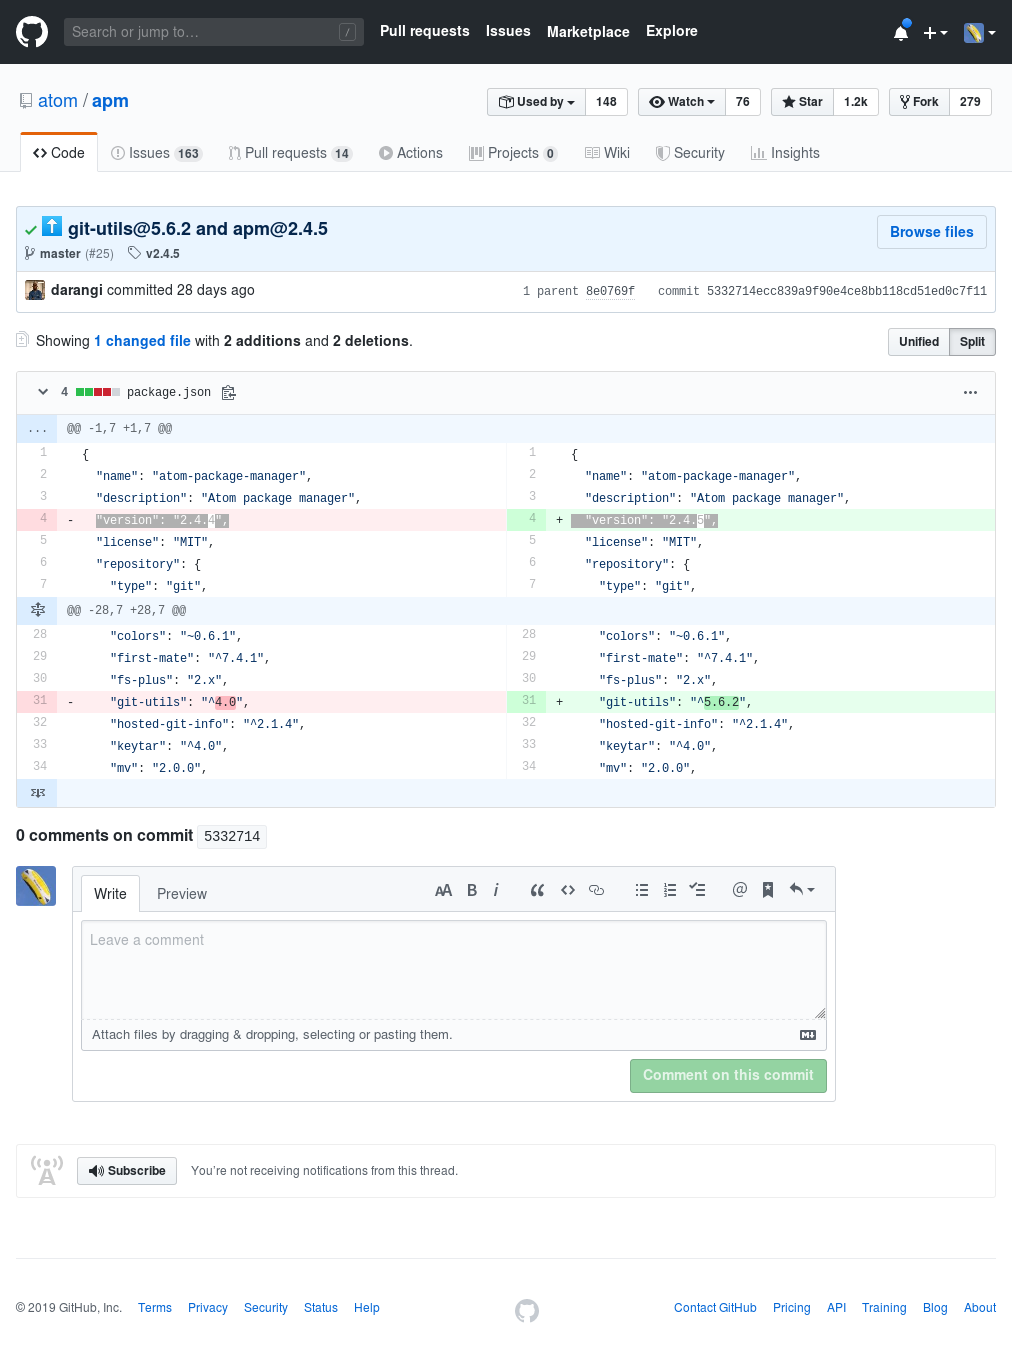Open the v2.4.5 tag link

tap(163, 254)
